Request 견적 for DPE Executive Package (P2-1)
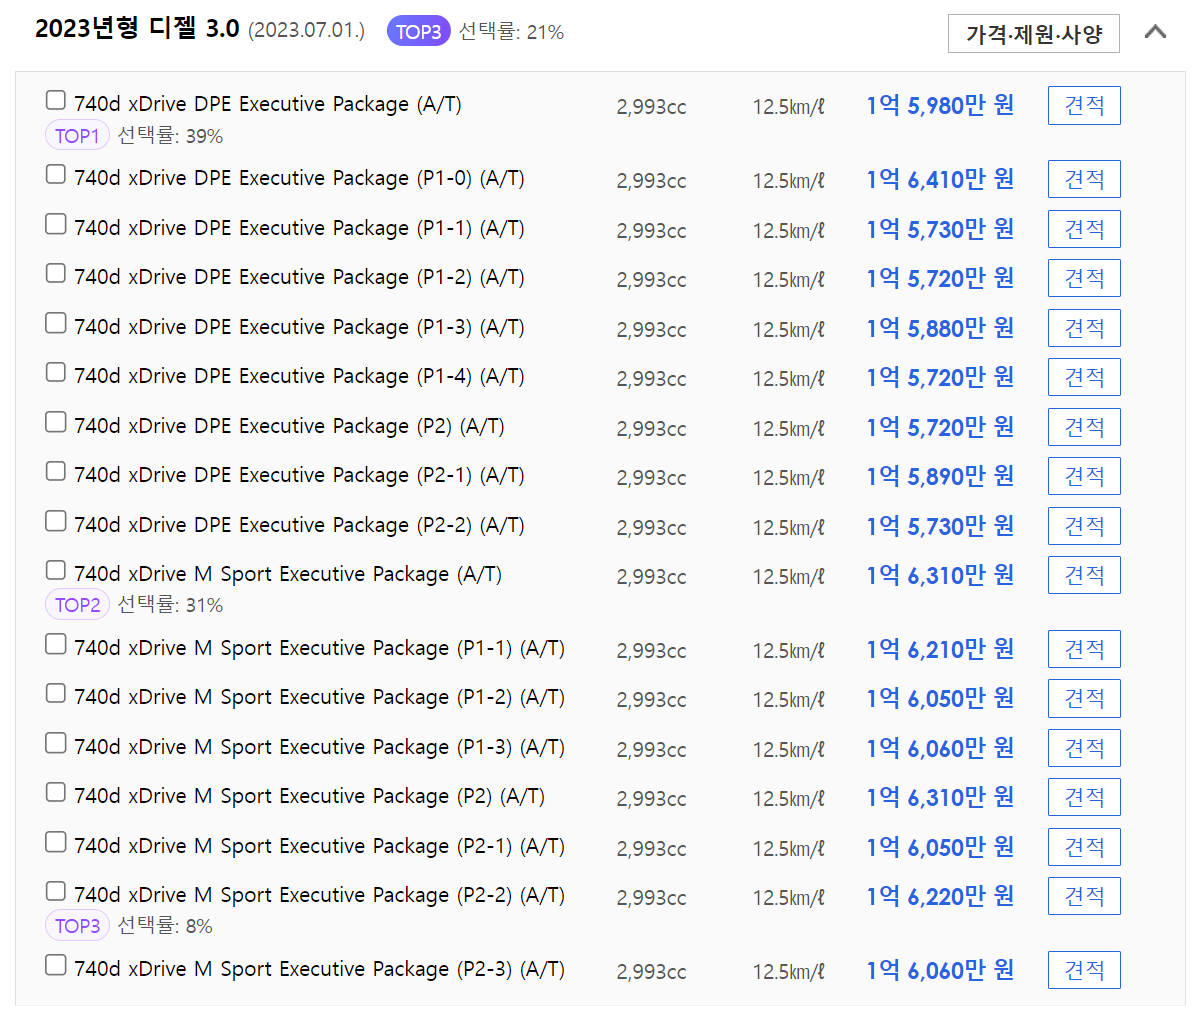This screenshot has width=1203, height=1021. point(1084,476)
